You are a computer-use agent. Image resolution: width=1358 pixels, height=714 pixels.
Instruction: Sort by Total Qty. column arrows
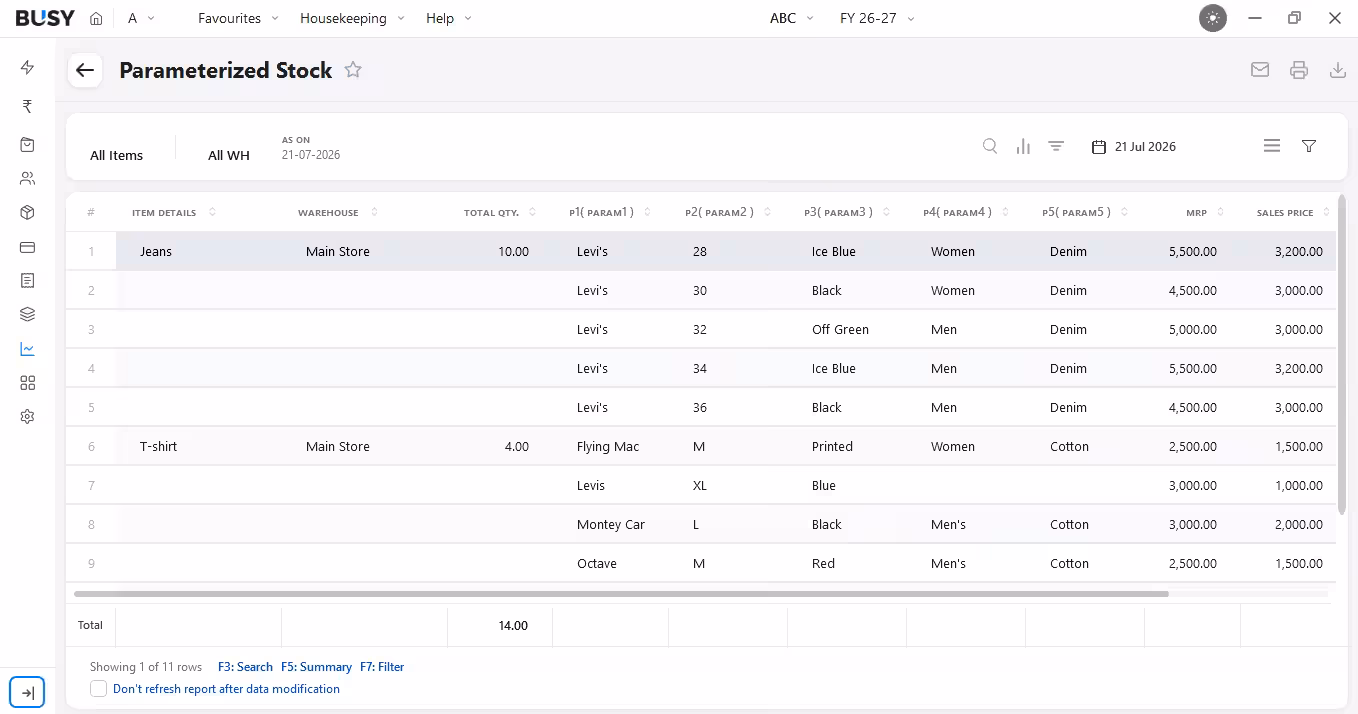[x=533, y=212]
